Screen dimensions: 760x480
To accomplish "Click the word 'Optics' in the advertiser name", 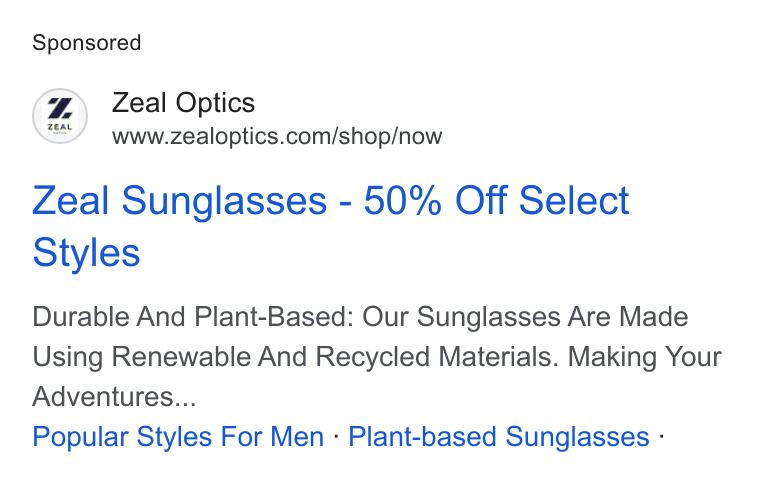I will coord(215,103).
